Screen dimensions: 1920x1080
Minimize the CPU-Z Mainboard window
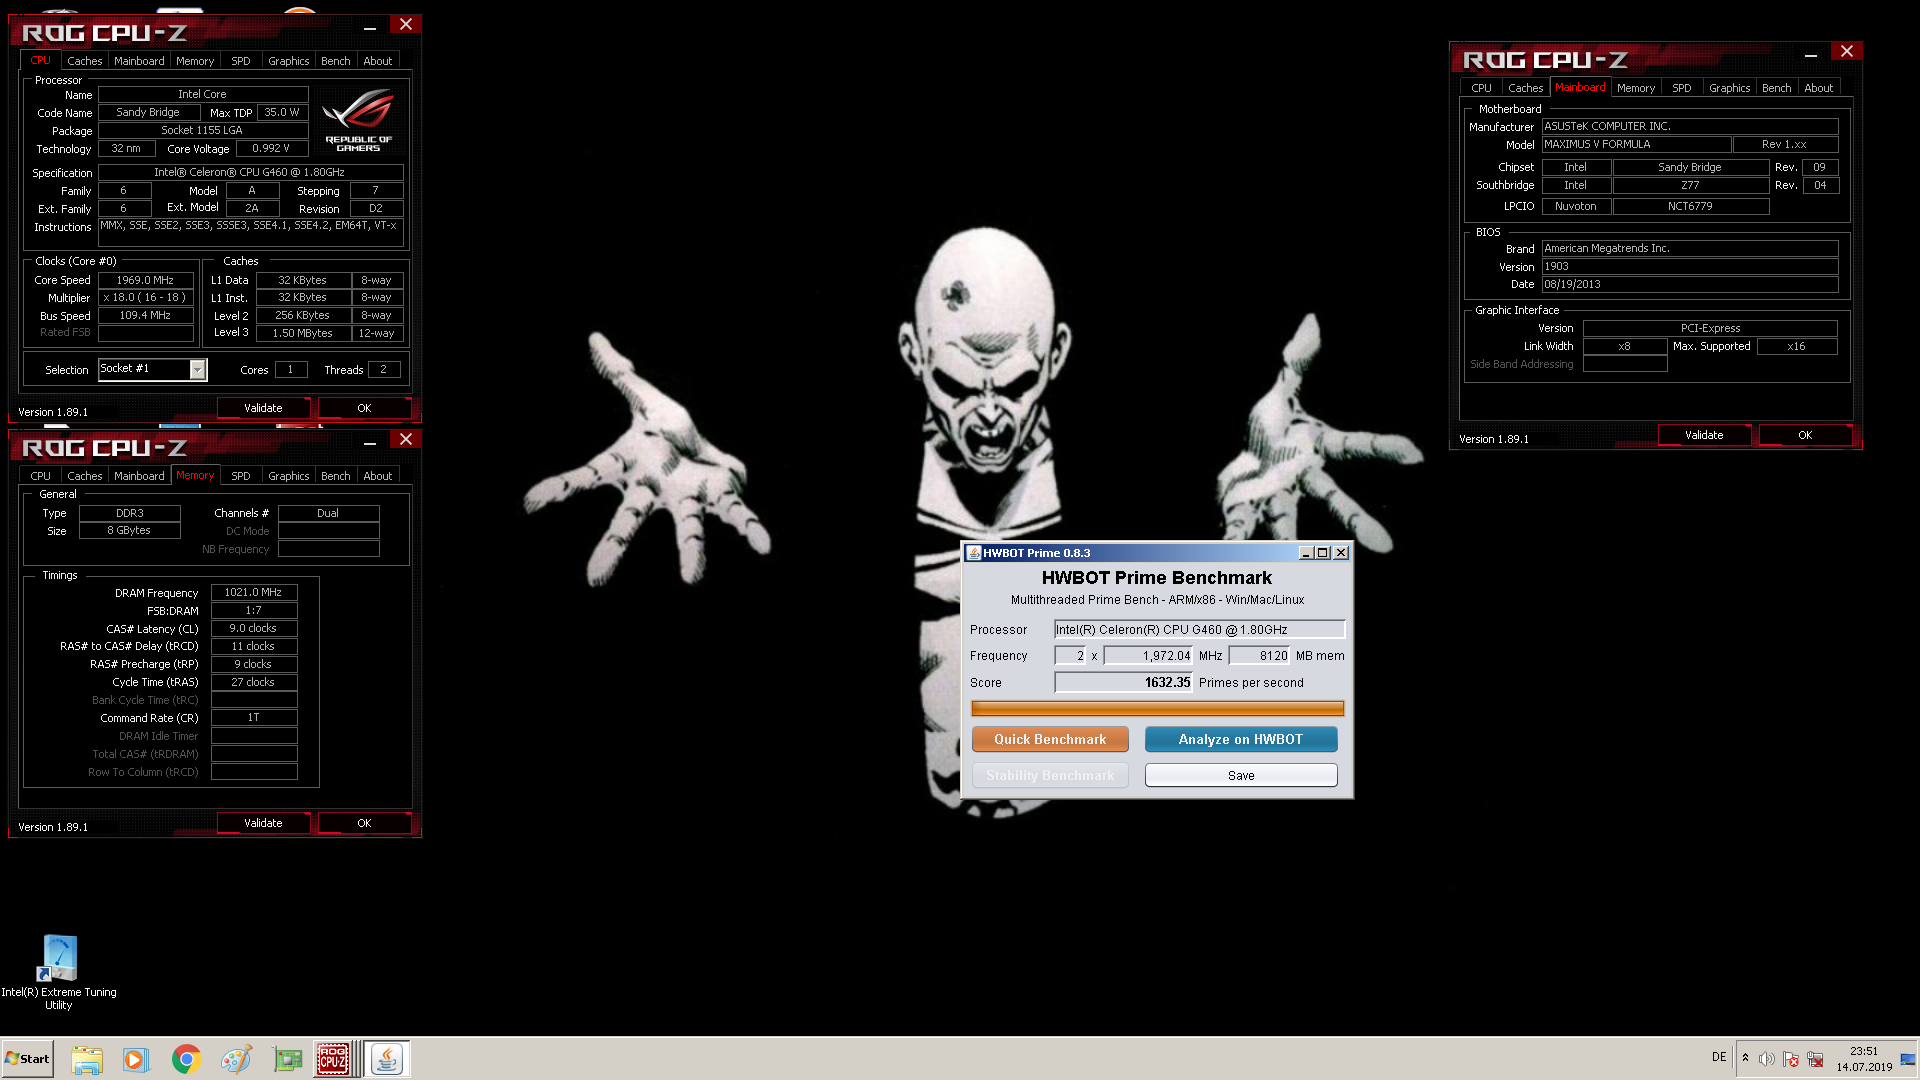point(1811,55)
